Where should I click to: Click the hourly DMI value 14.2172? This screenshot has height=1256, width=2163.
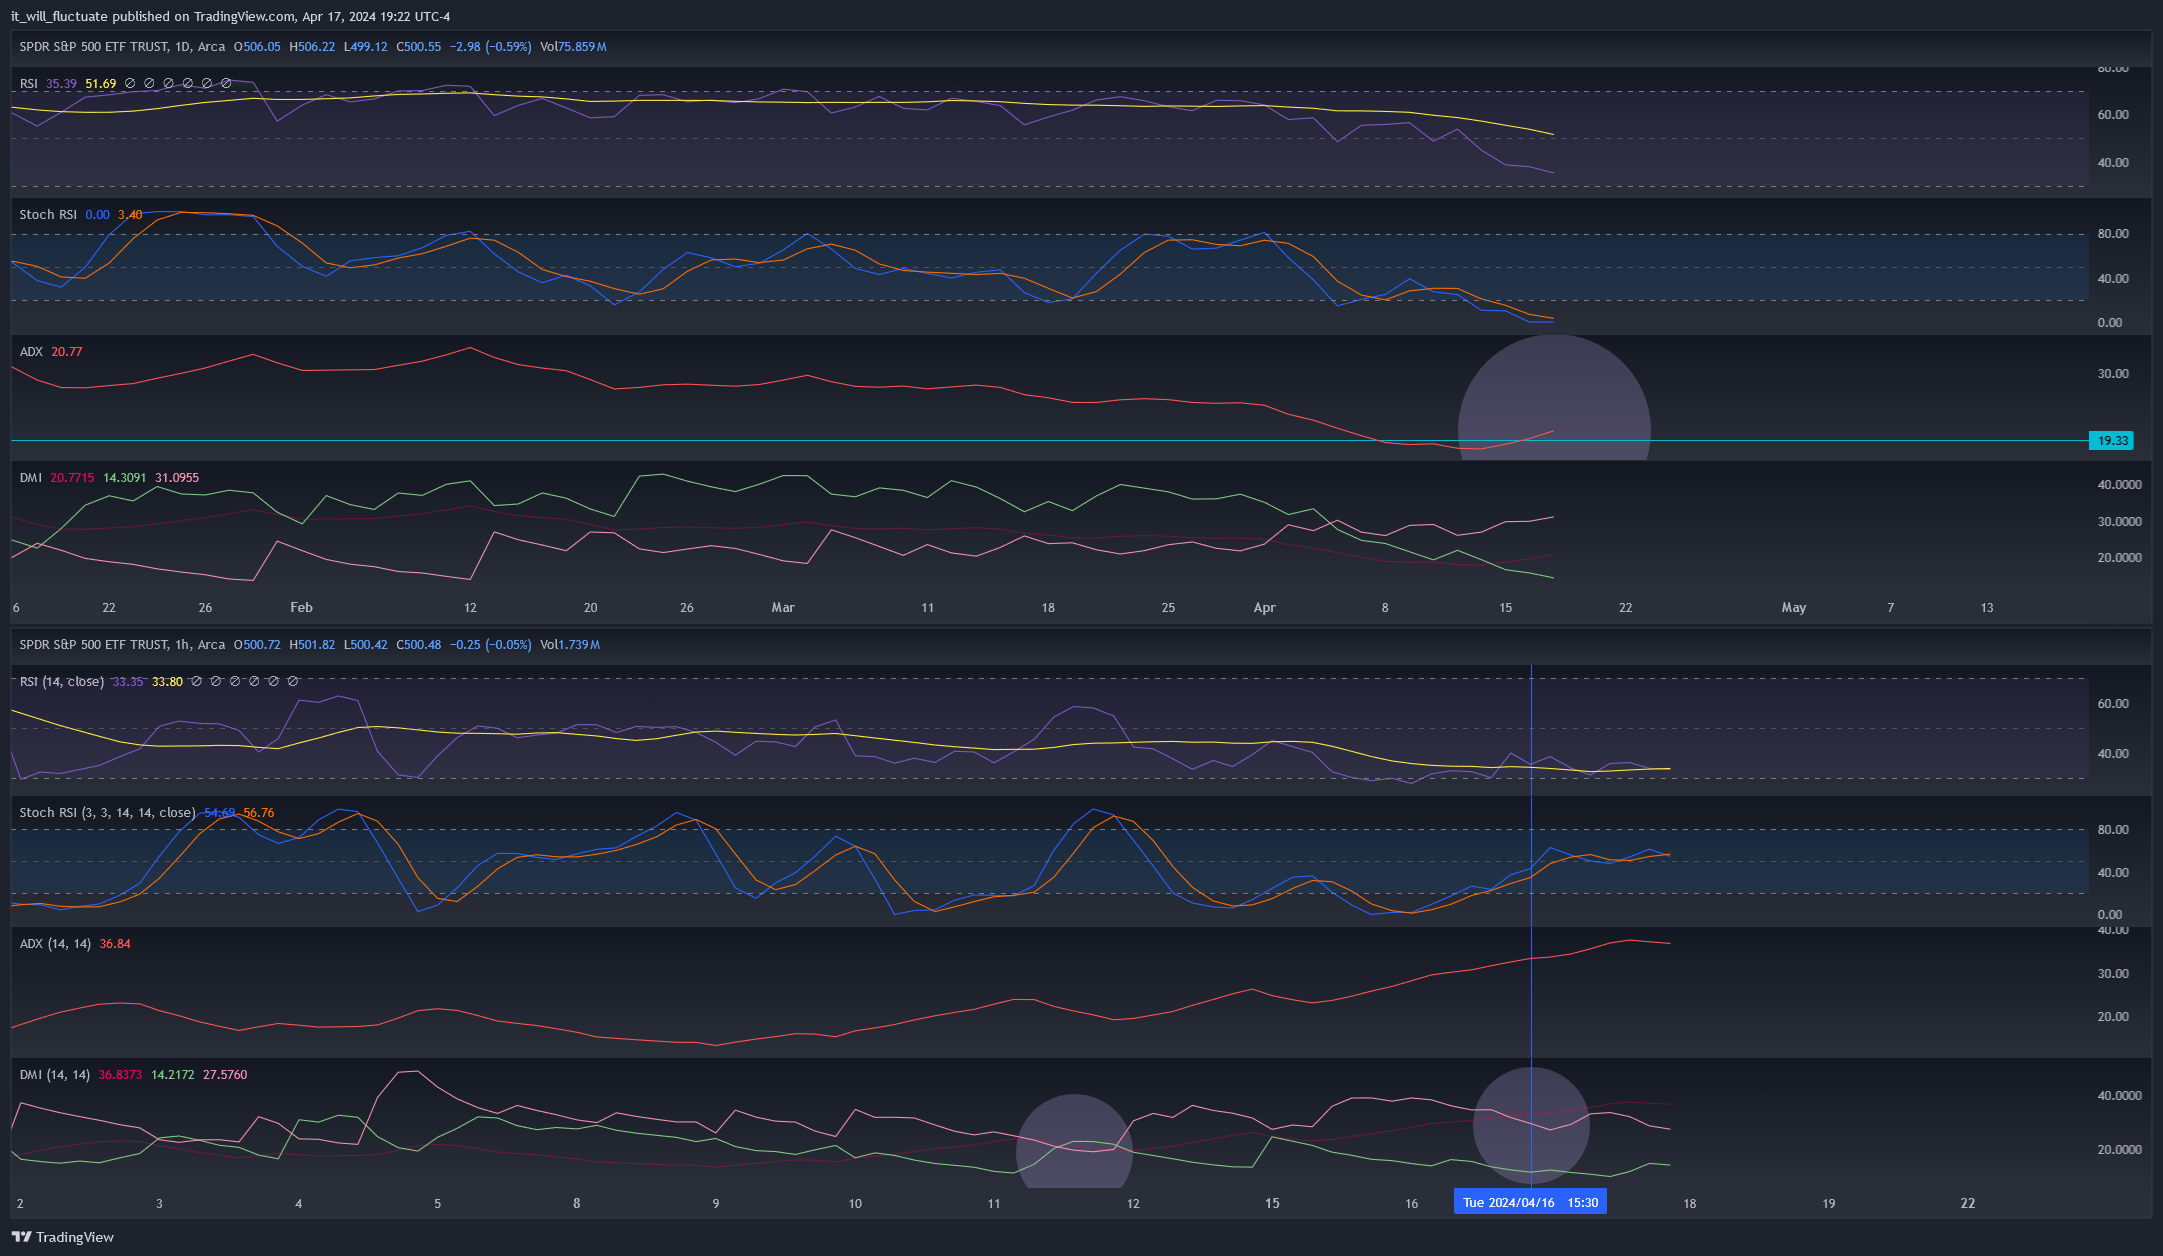(x=173, y=1075)
